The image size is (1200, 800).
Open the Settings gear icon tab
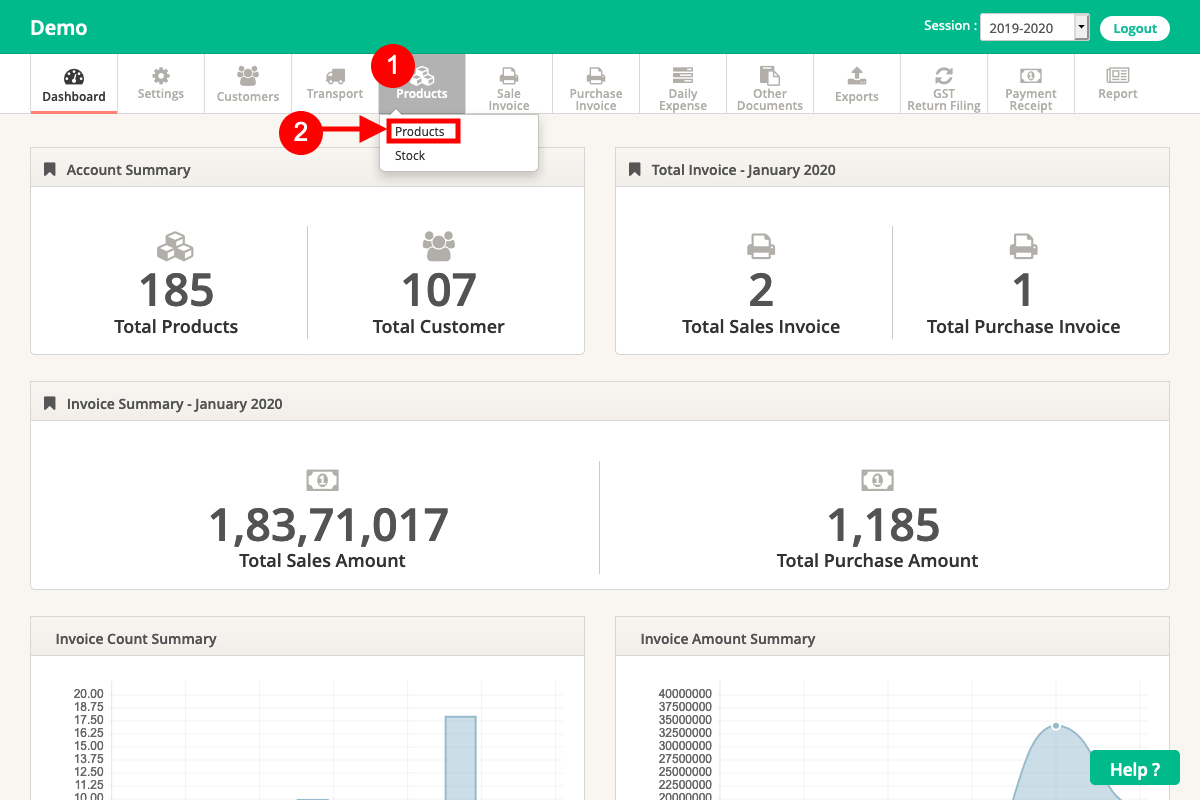click(x=161, y=76)
